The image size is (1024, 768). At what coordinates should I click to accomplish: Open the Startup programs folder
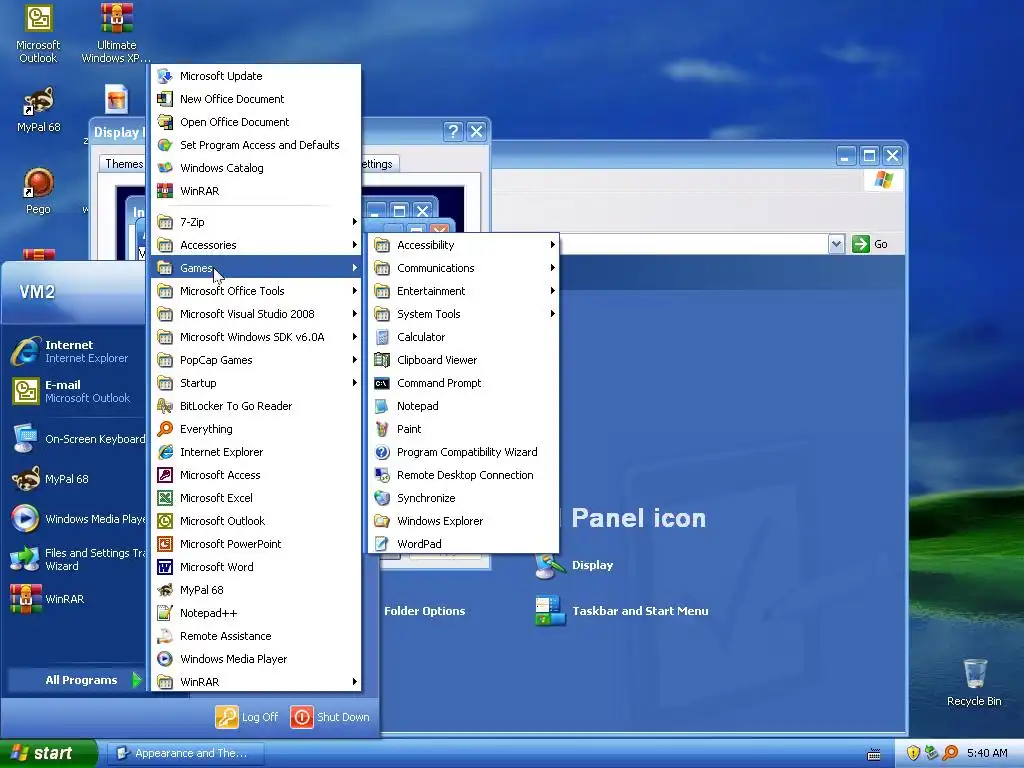click(256, 383)
